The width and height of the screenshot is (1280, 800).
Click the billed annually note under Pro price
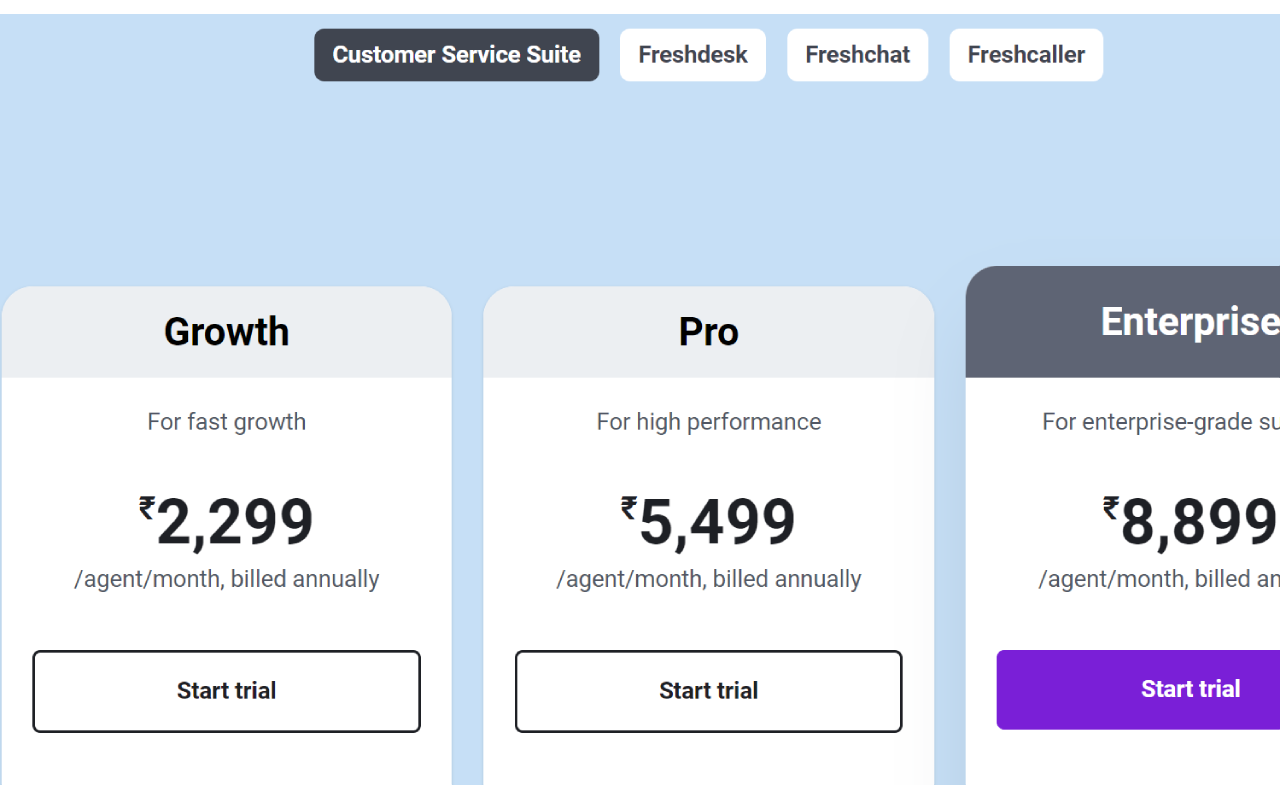pyautogui.click(x=708, y=579)
